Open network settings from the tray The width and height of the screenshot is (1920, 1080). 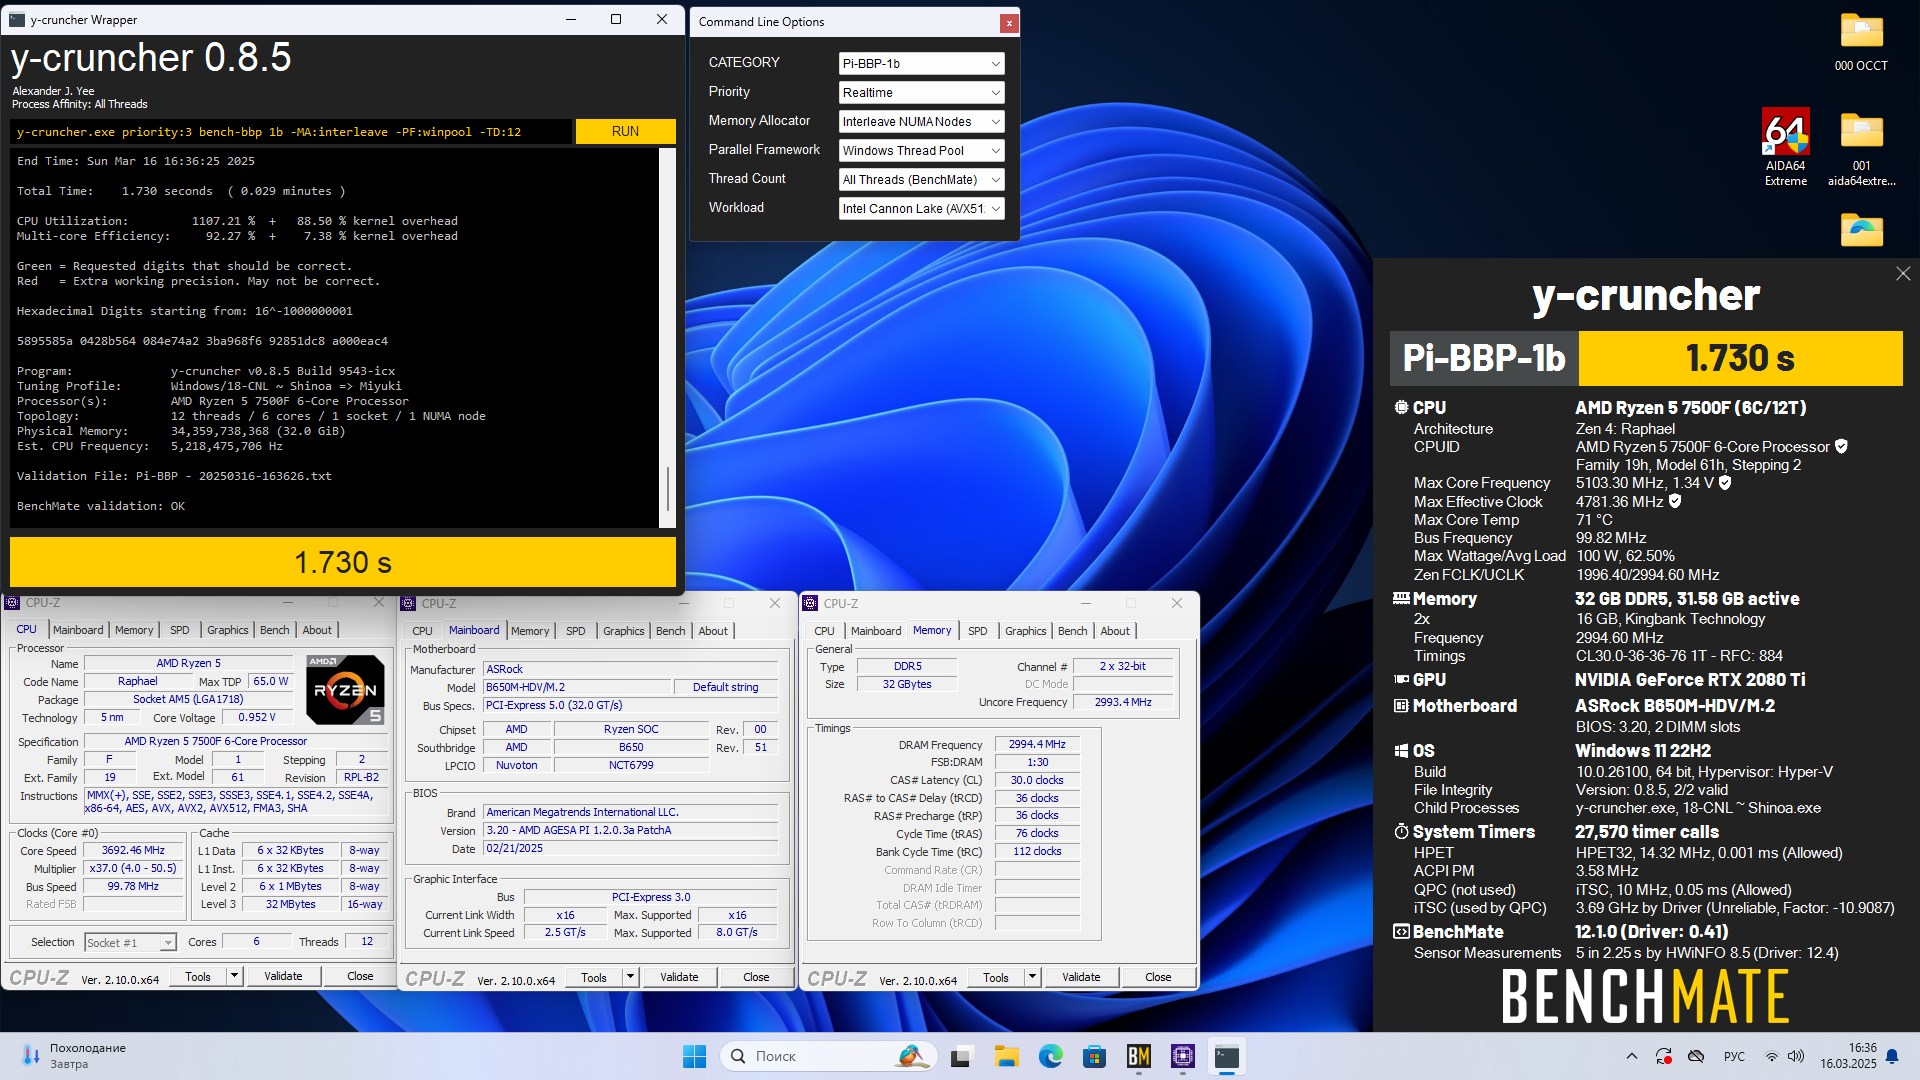(1771, 1056)
